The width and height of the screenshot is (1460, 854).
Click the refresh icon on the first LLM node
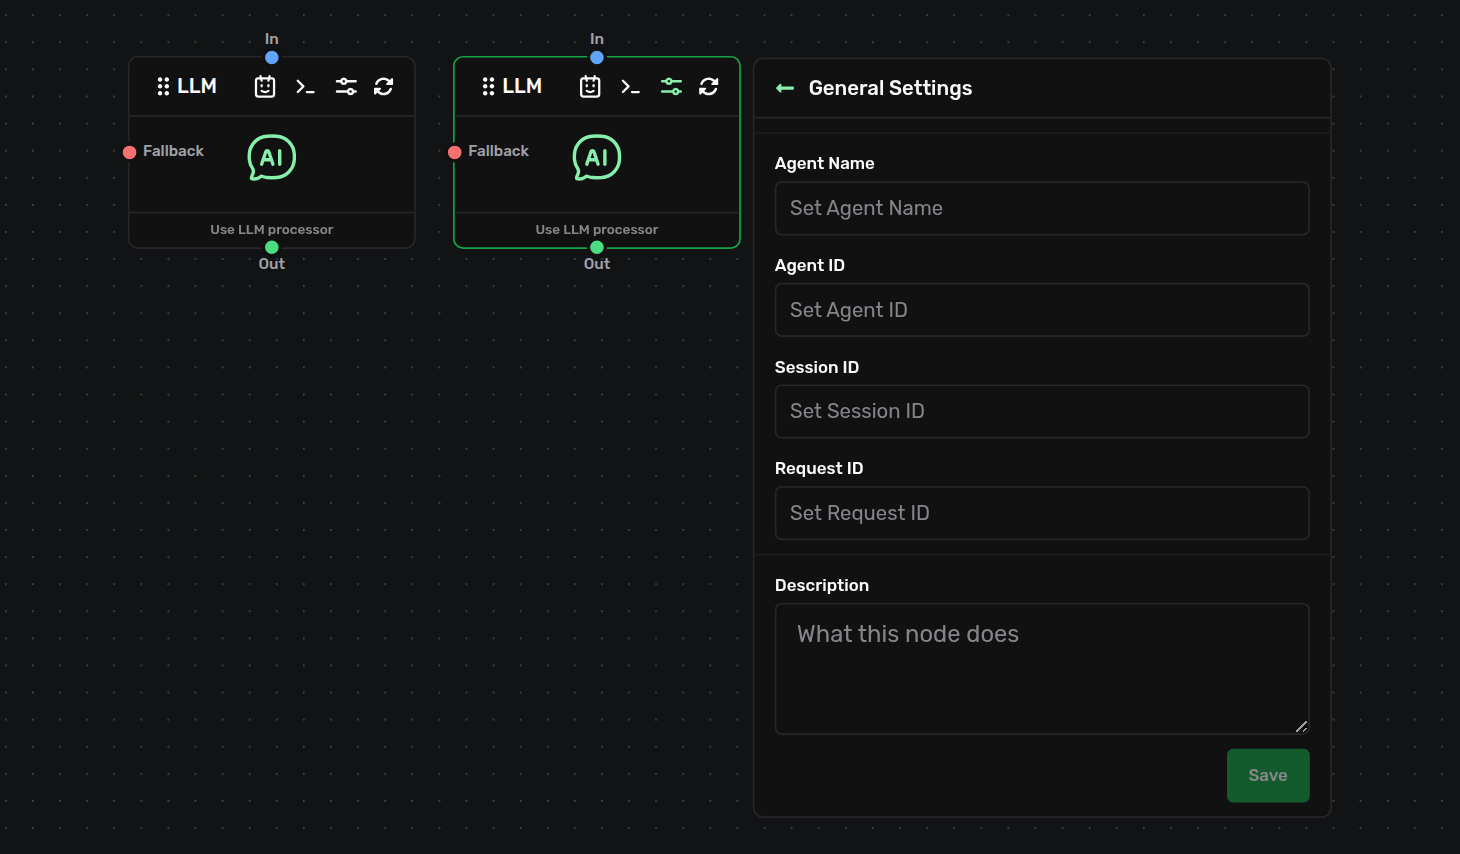click(x=384, y=87)
